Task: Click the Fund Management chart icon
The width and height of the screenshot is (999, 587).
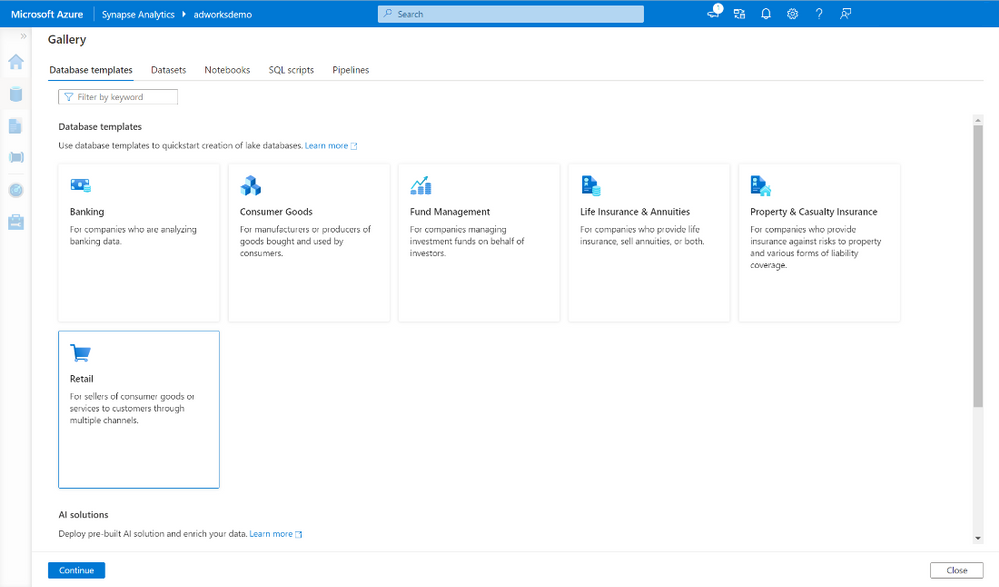Action: pos(420,185)
